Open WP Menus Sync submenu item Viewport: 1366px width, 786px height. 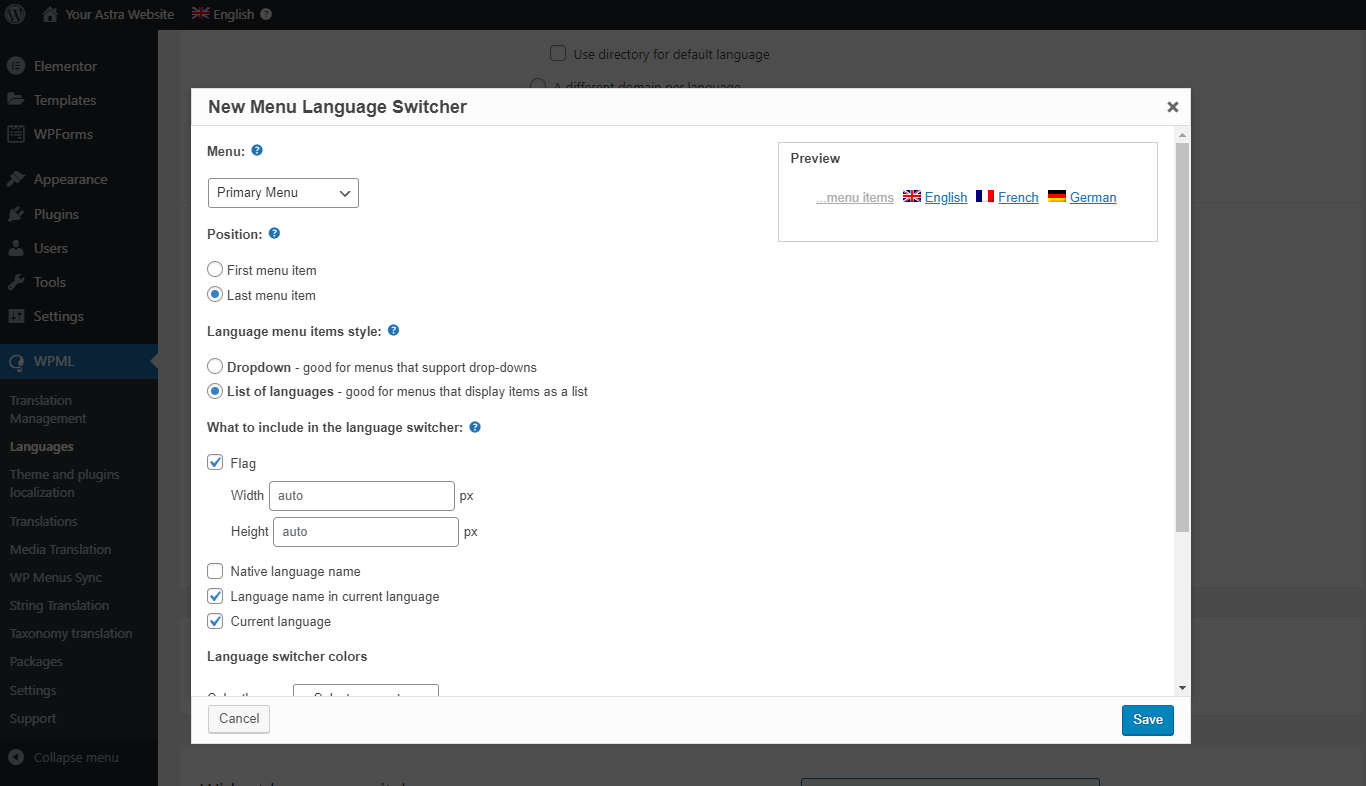[x=56, y=577]
